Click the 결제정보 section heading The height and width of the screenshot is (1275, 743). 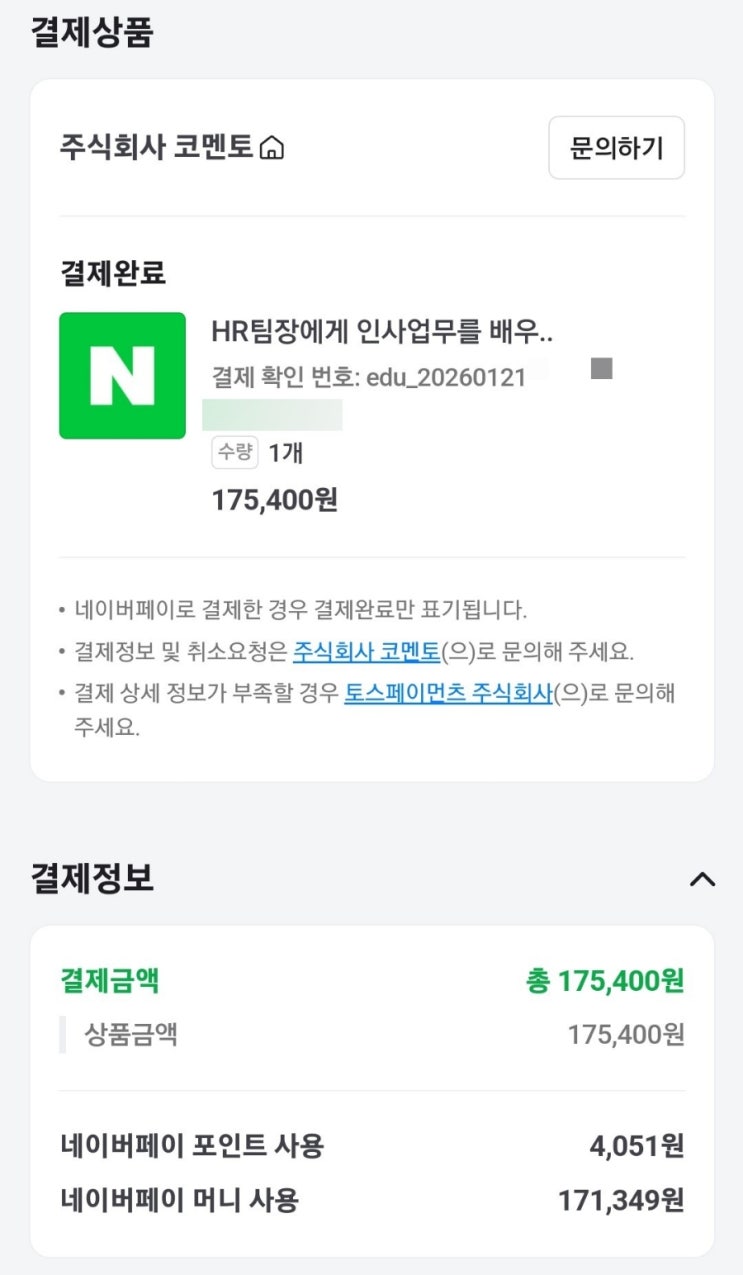coord(92,878)
